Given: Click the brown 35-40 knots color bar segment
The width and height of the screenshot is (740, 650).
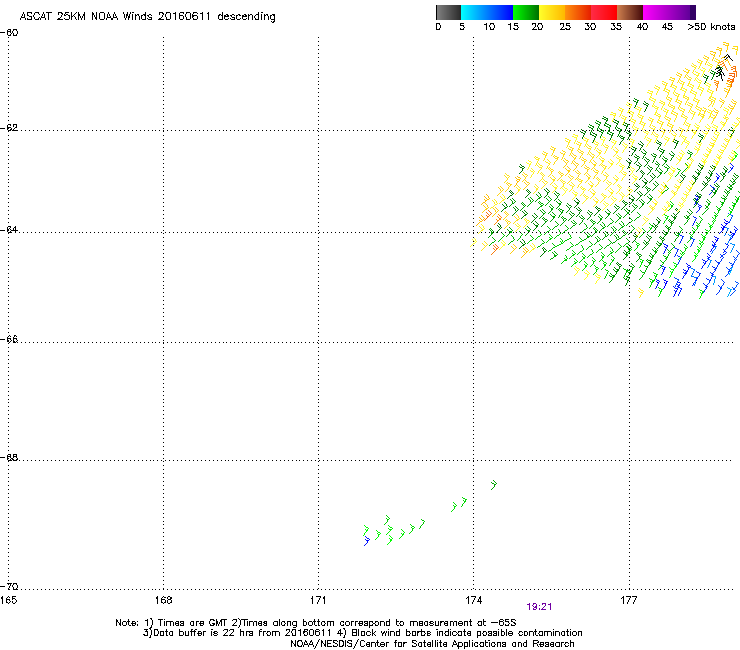Looking at the screenshot, I should coord(630,12).
